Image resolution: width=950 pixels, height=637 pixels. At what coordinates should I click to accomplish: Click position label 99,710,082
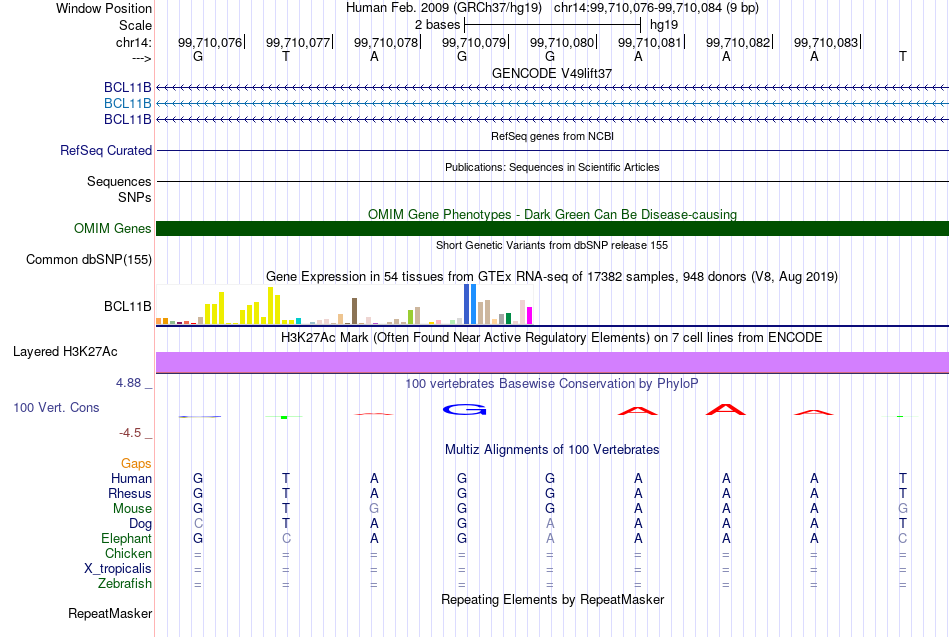[x=738, y=42]
